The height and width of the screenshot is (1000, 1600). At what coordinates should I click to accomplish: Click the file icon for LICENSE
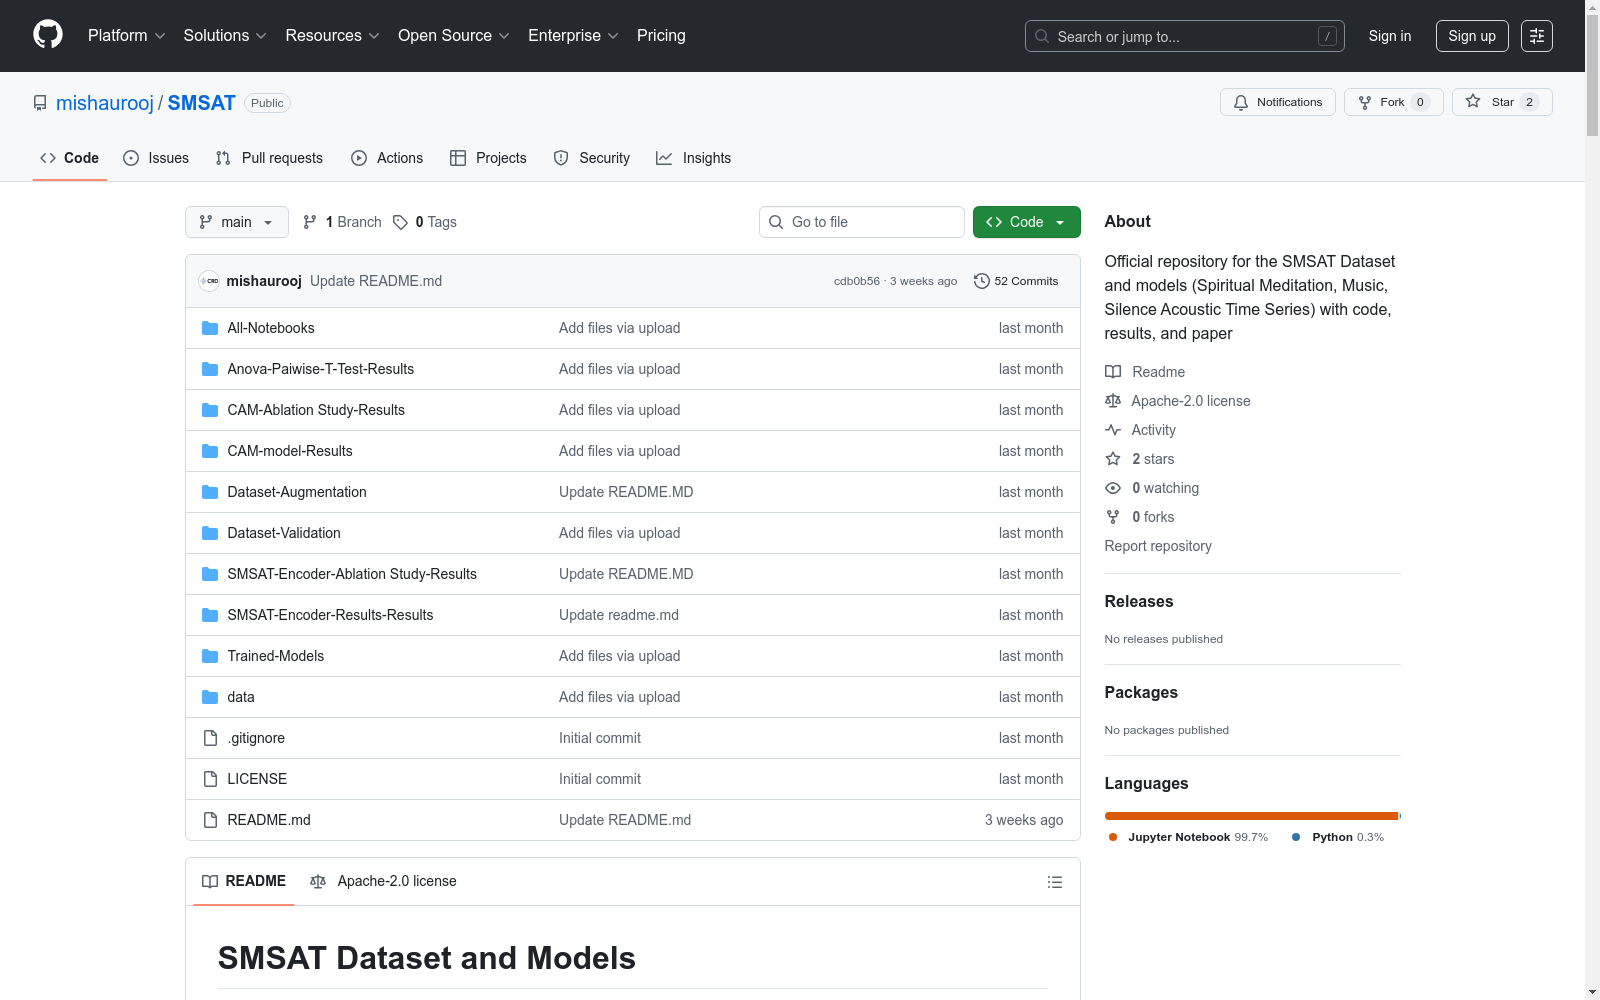(210, 779)
